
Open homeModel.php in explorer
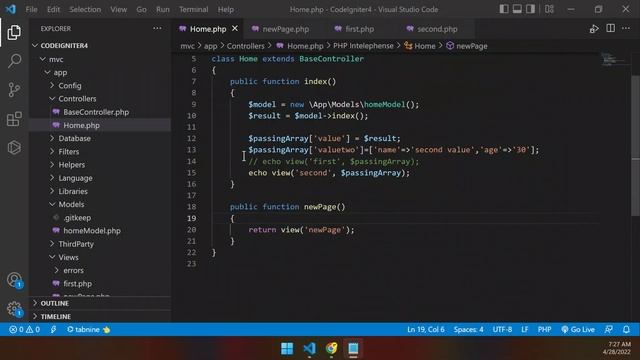92,231
